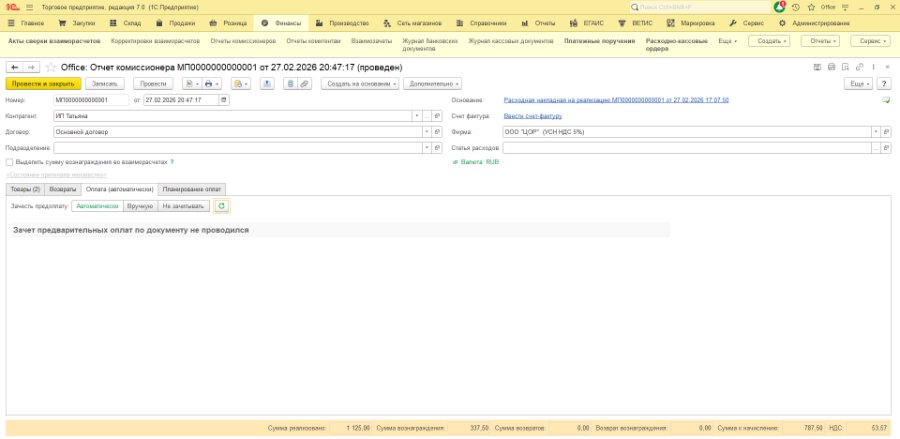Click the yellow folder-document toolbar icon
900x439 pixels.
coord(238,84)
